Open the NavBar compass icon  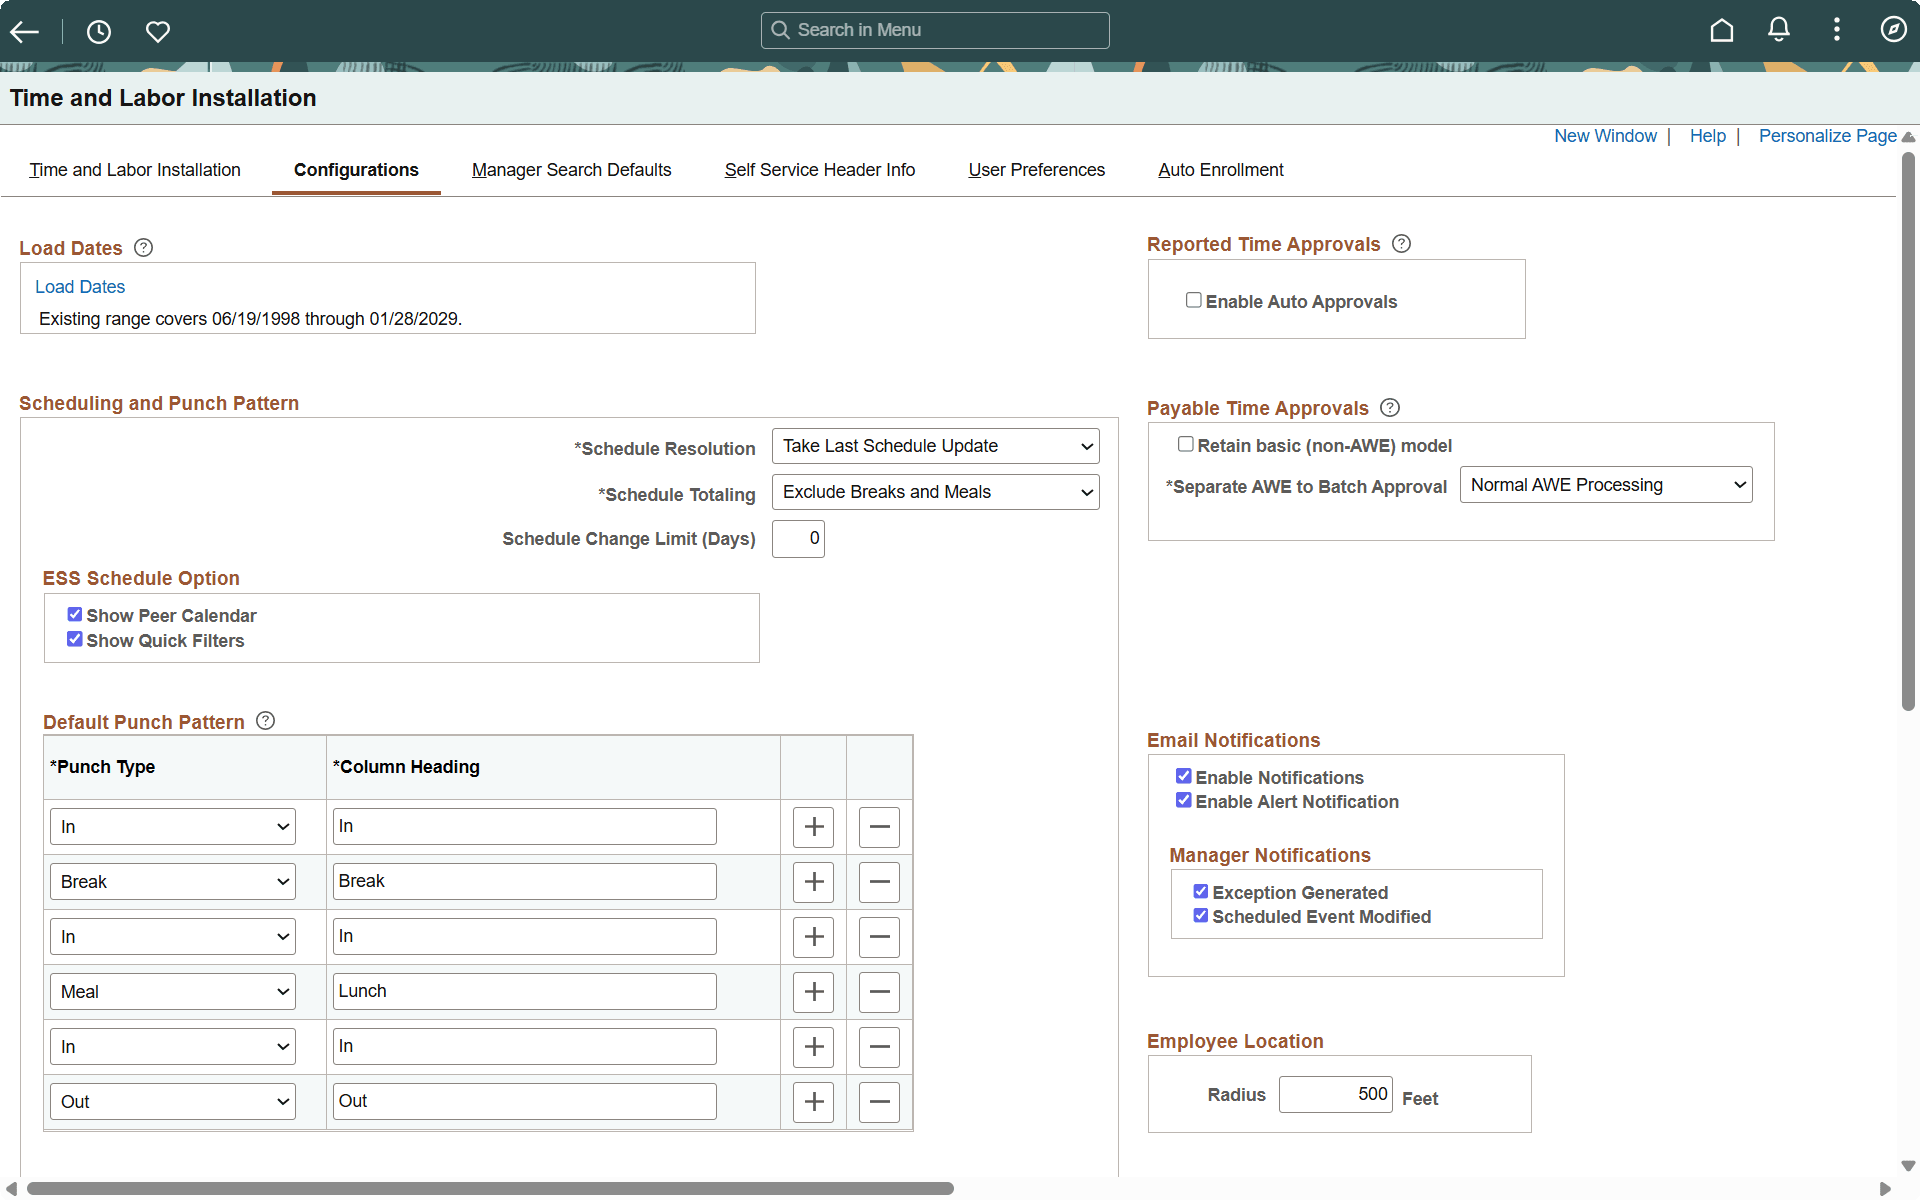click(1893, 30)
